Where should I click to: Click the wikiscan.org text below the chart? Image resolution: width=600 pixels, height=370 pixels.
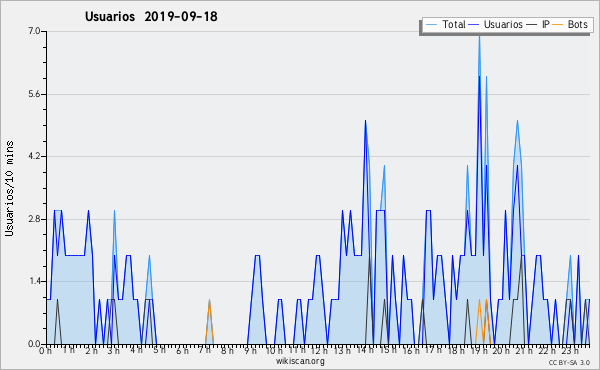click(300, 361)
